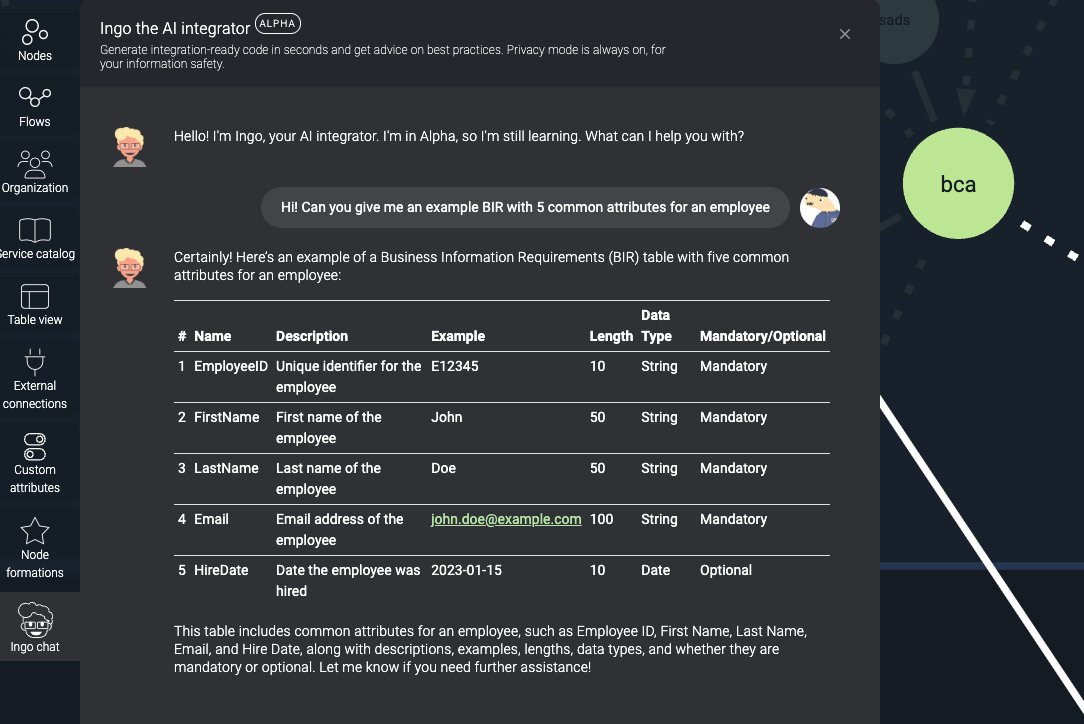
Task: Open the Service catalog book icon
Action: (35, 231)
